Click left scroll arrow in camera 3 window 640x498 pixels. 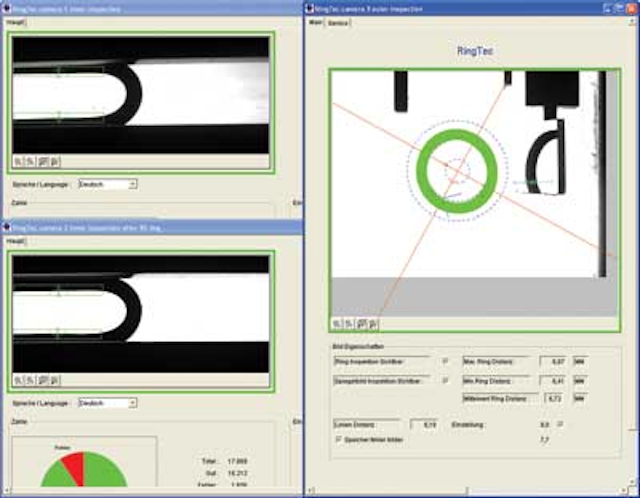(311, 490)
